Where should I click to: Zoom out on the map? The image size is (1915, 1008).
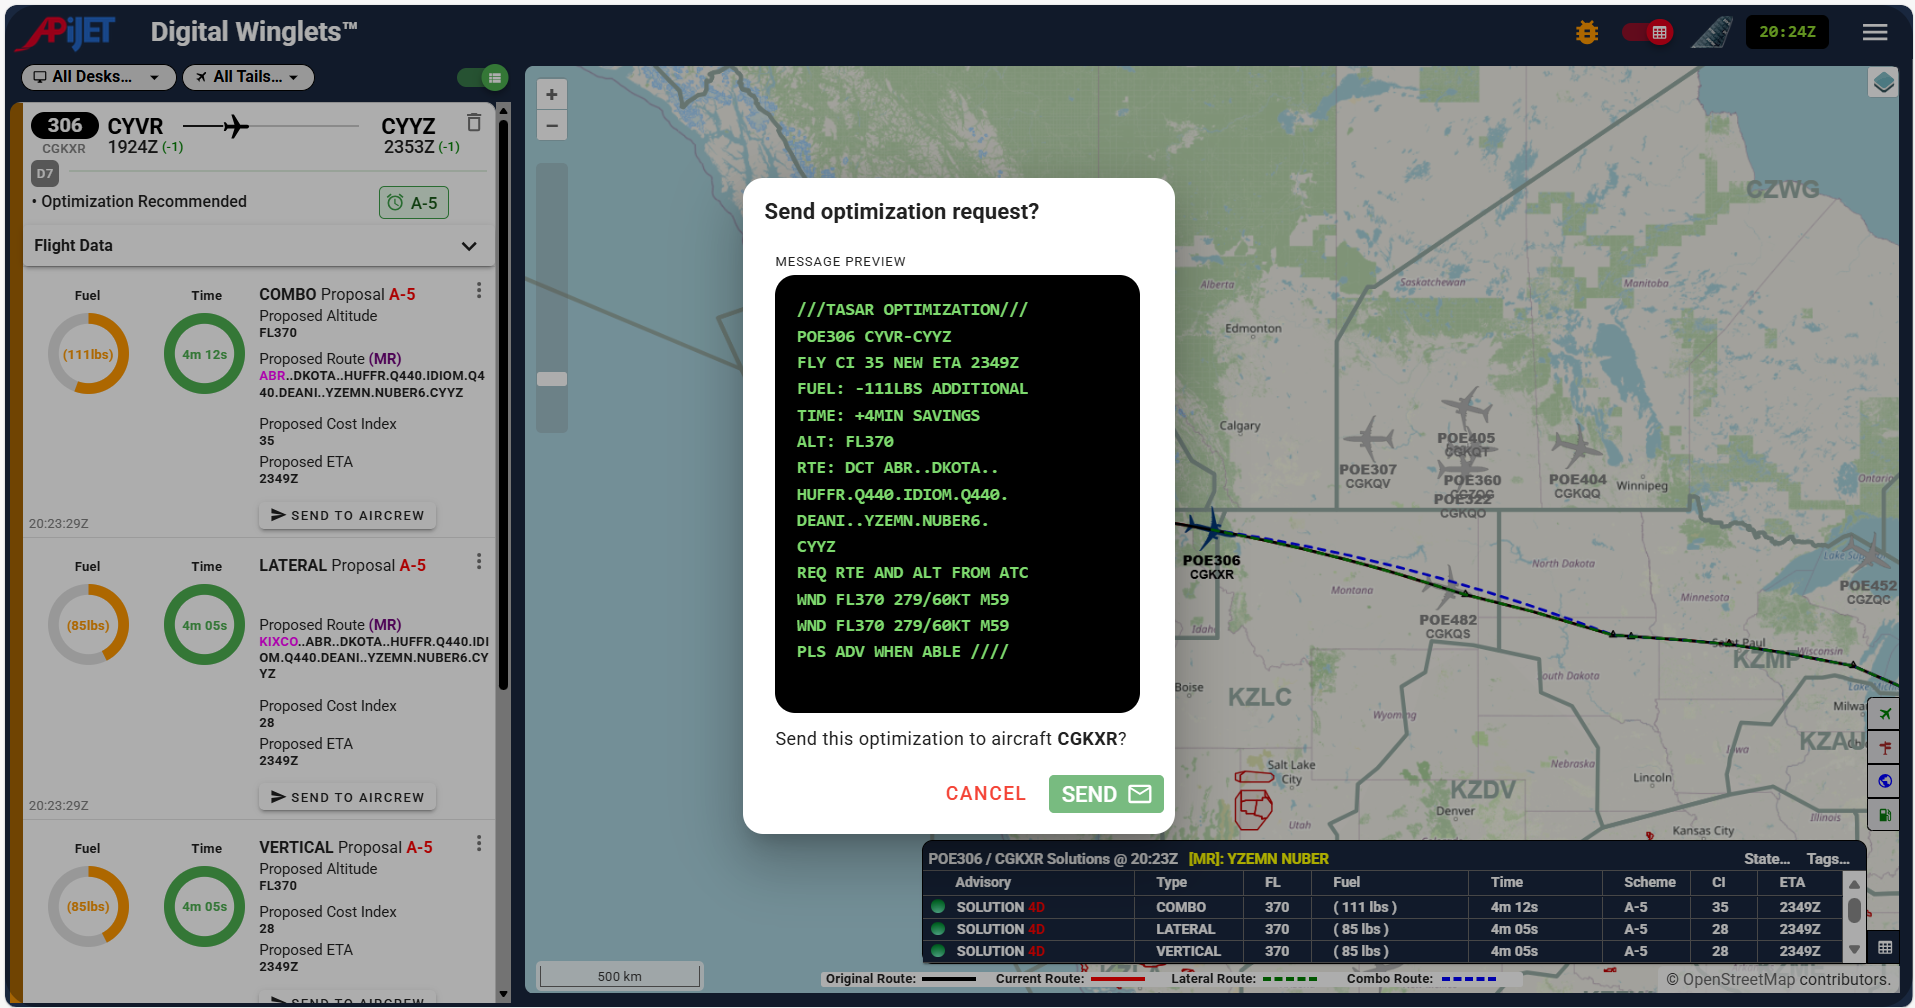[552, 126]
